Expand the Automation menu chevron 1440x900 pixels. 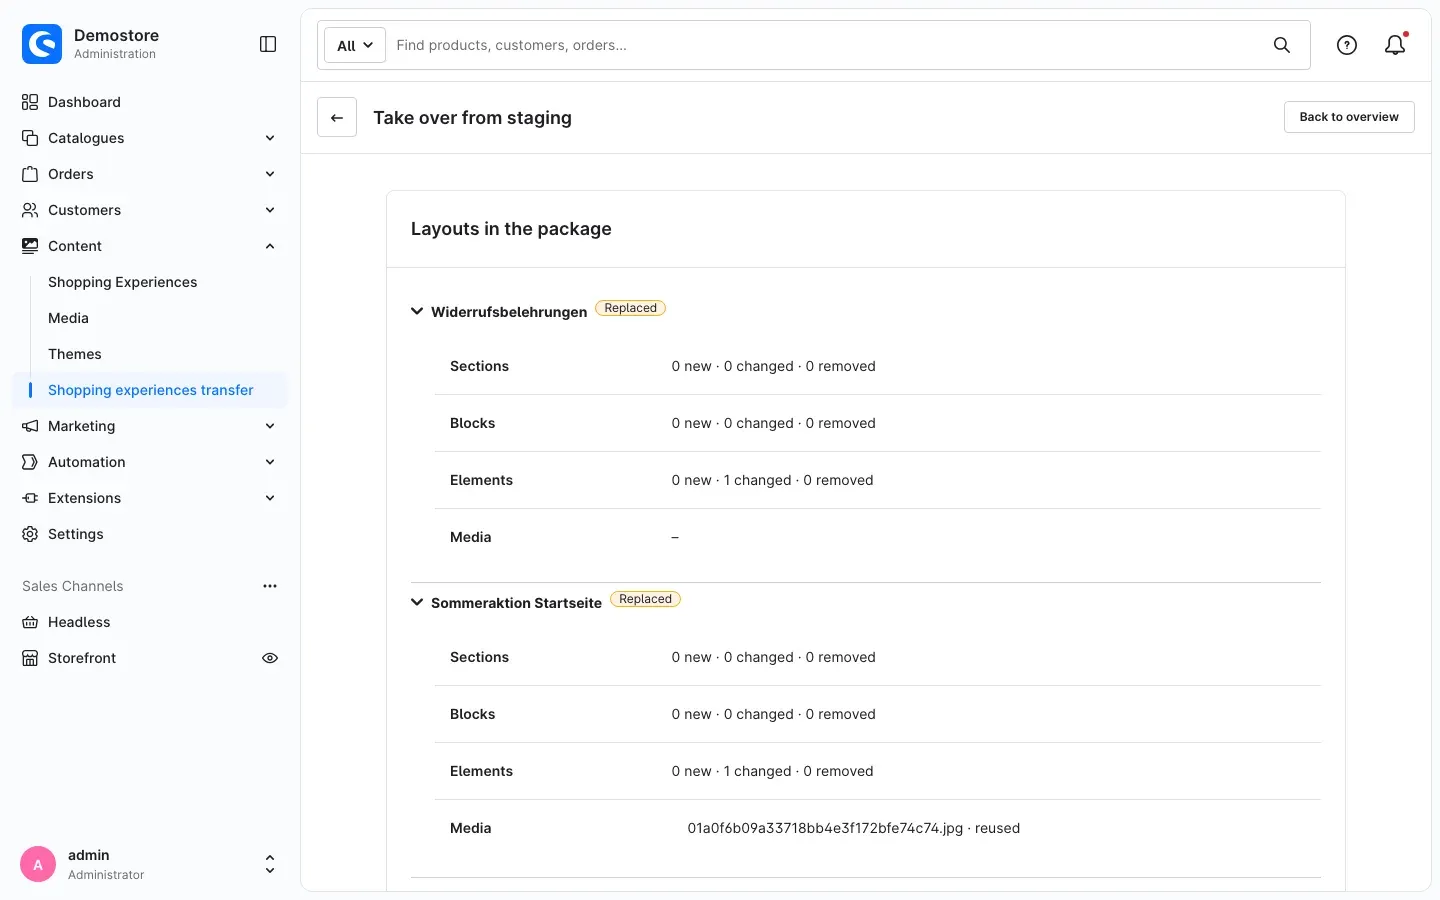point(270,462)
